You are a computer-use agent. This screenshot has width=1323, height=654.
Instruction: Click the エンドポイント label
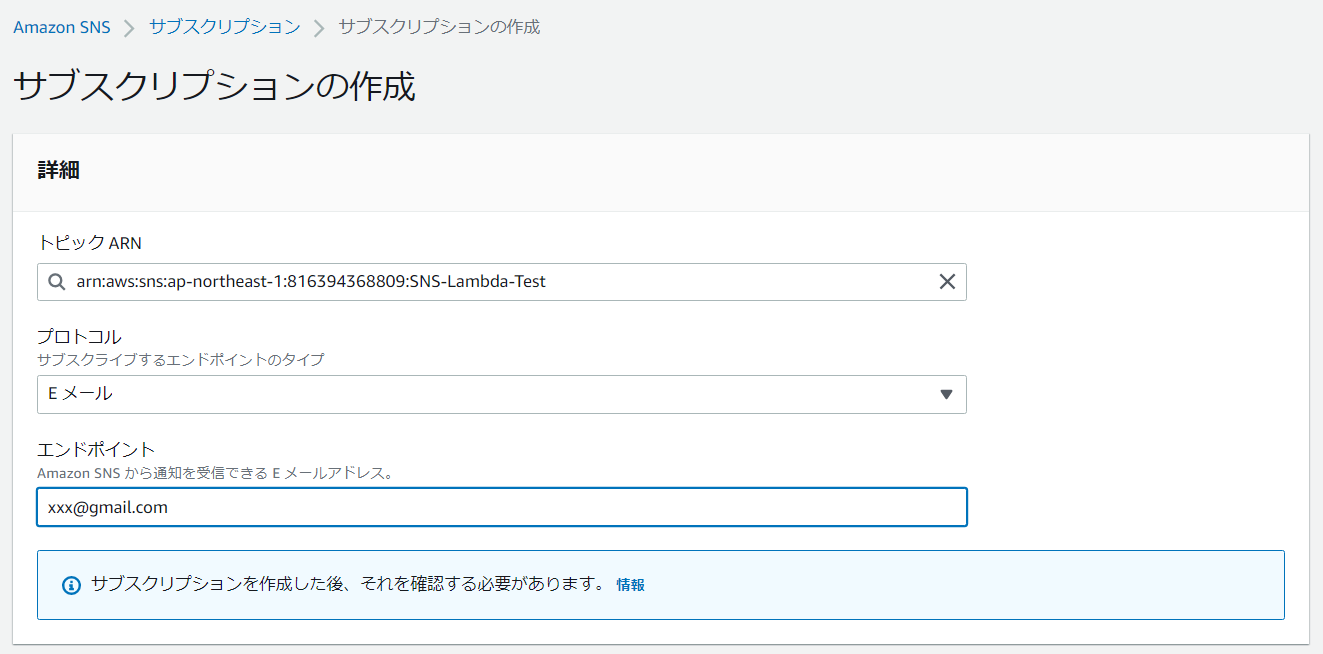pyautogui.click(x=96, y=449)
